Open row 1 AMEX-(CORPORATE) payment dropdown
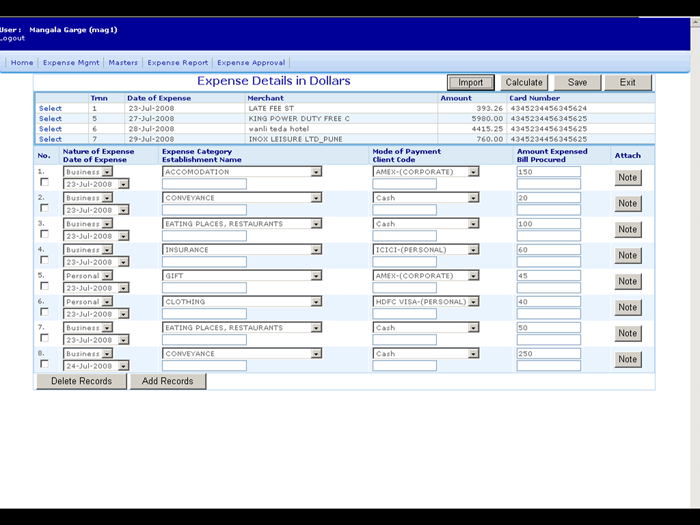This screenshot has width=700, height=525. pyautogui.click(x=426, y=172)
